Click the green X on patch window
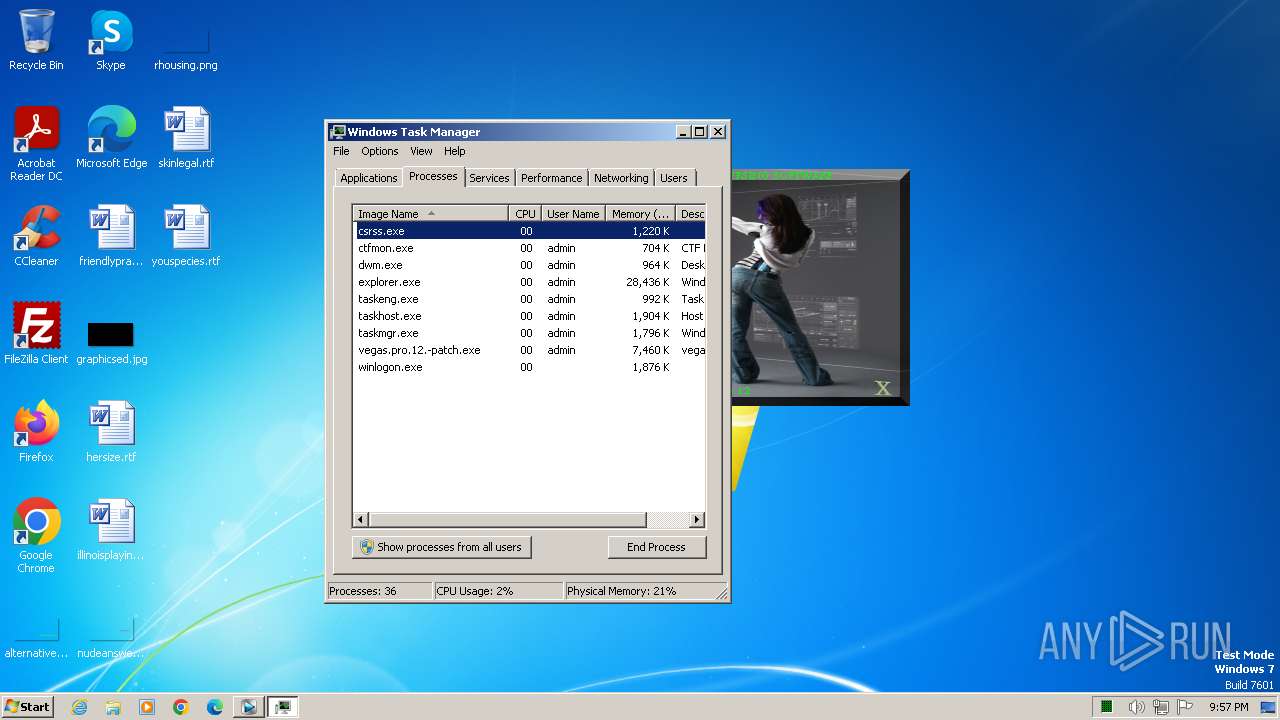Screen dimensions: 1280x720 (x=882, y=388)
